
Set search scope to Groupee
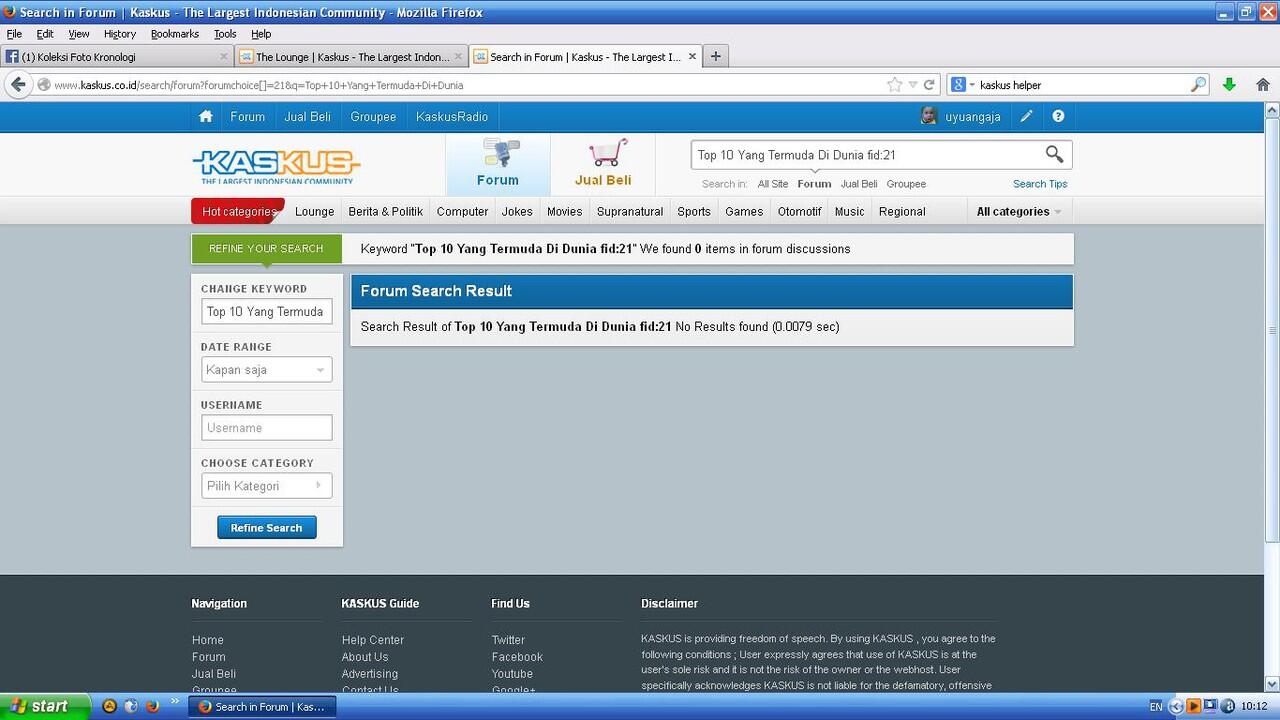click(x=906, y=184)
